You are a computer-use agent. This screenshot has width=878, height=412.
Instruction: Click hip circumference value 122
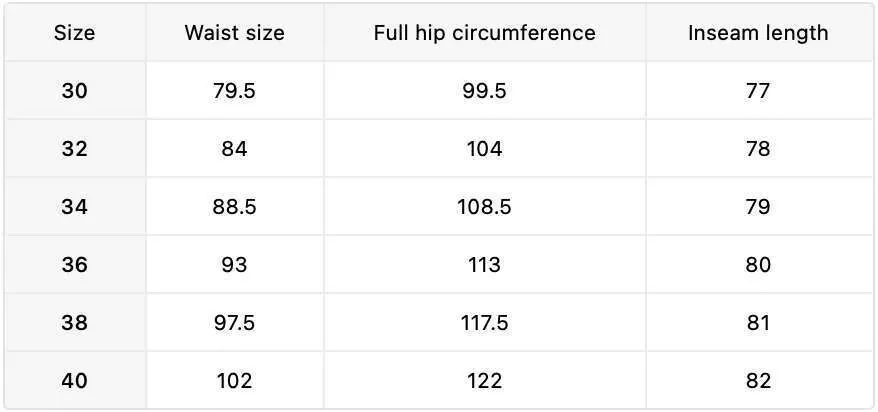(484, 381)
